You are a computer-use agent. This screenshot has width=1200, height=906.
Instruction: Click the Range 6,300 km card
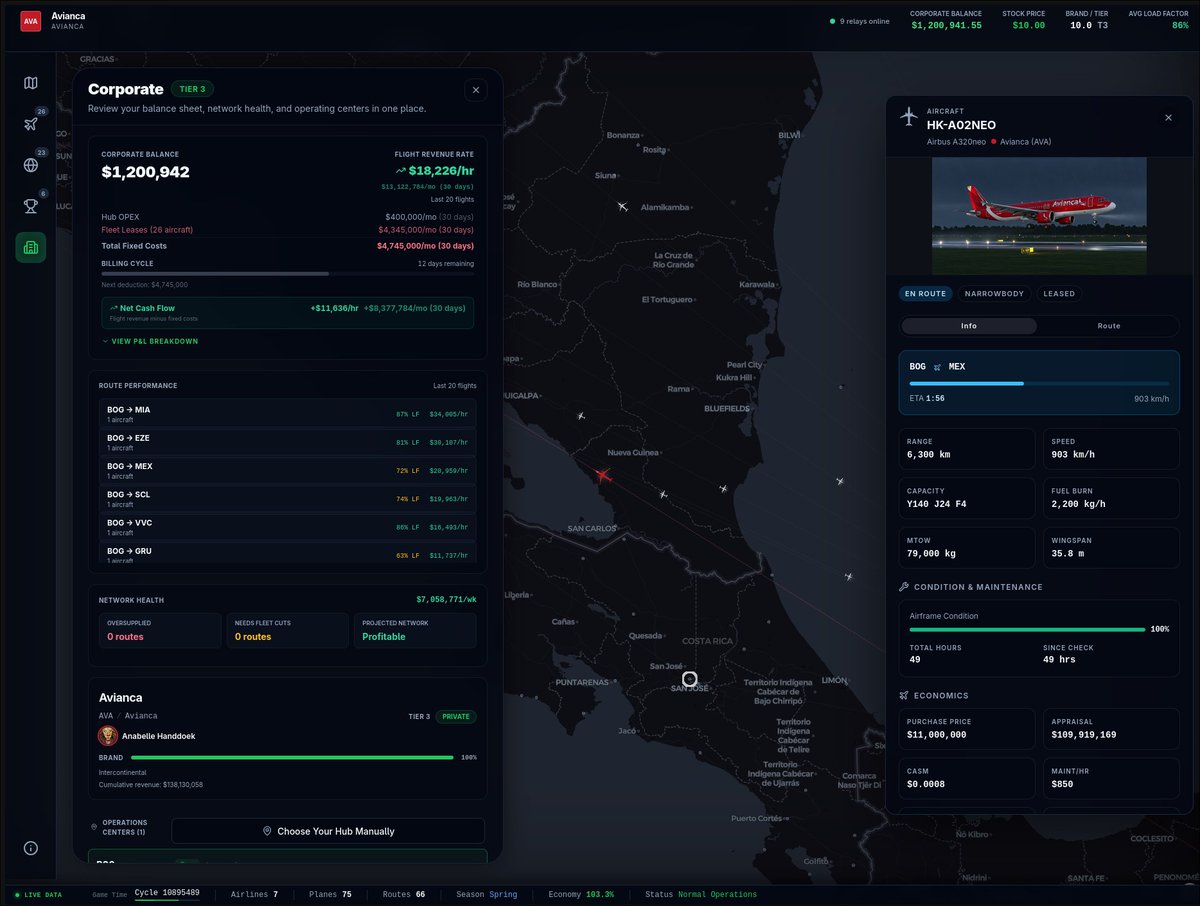[x=967, y=449]
